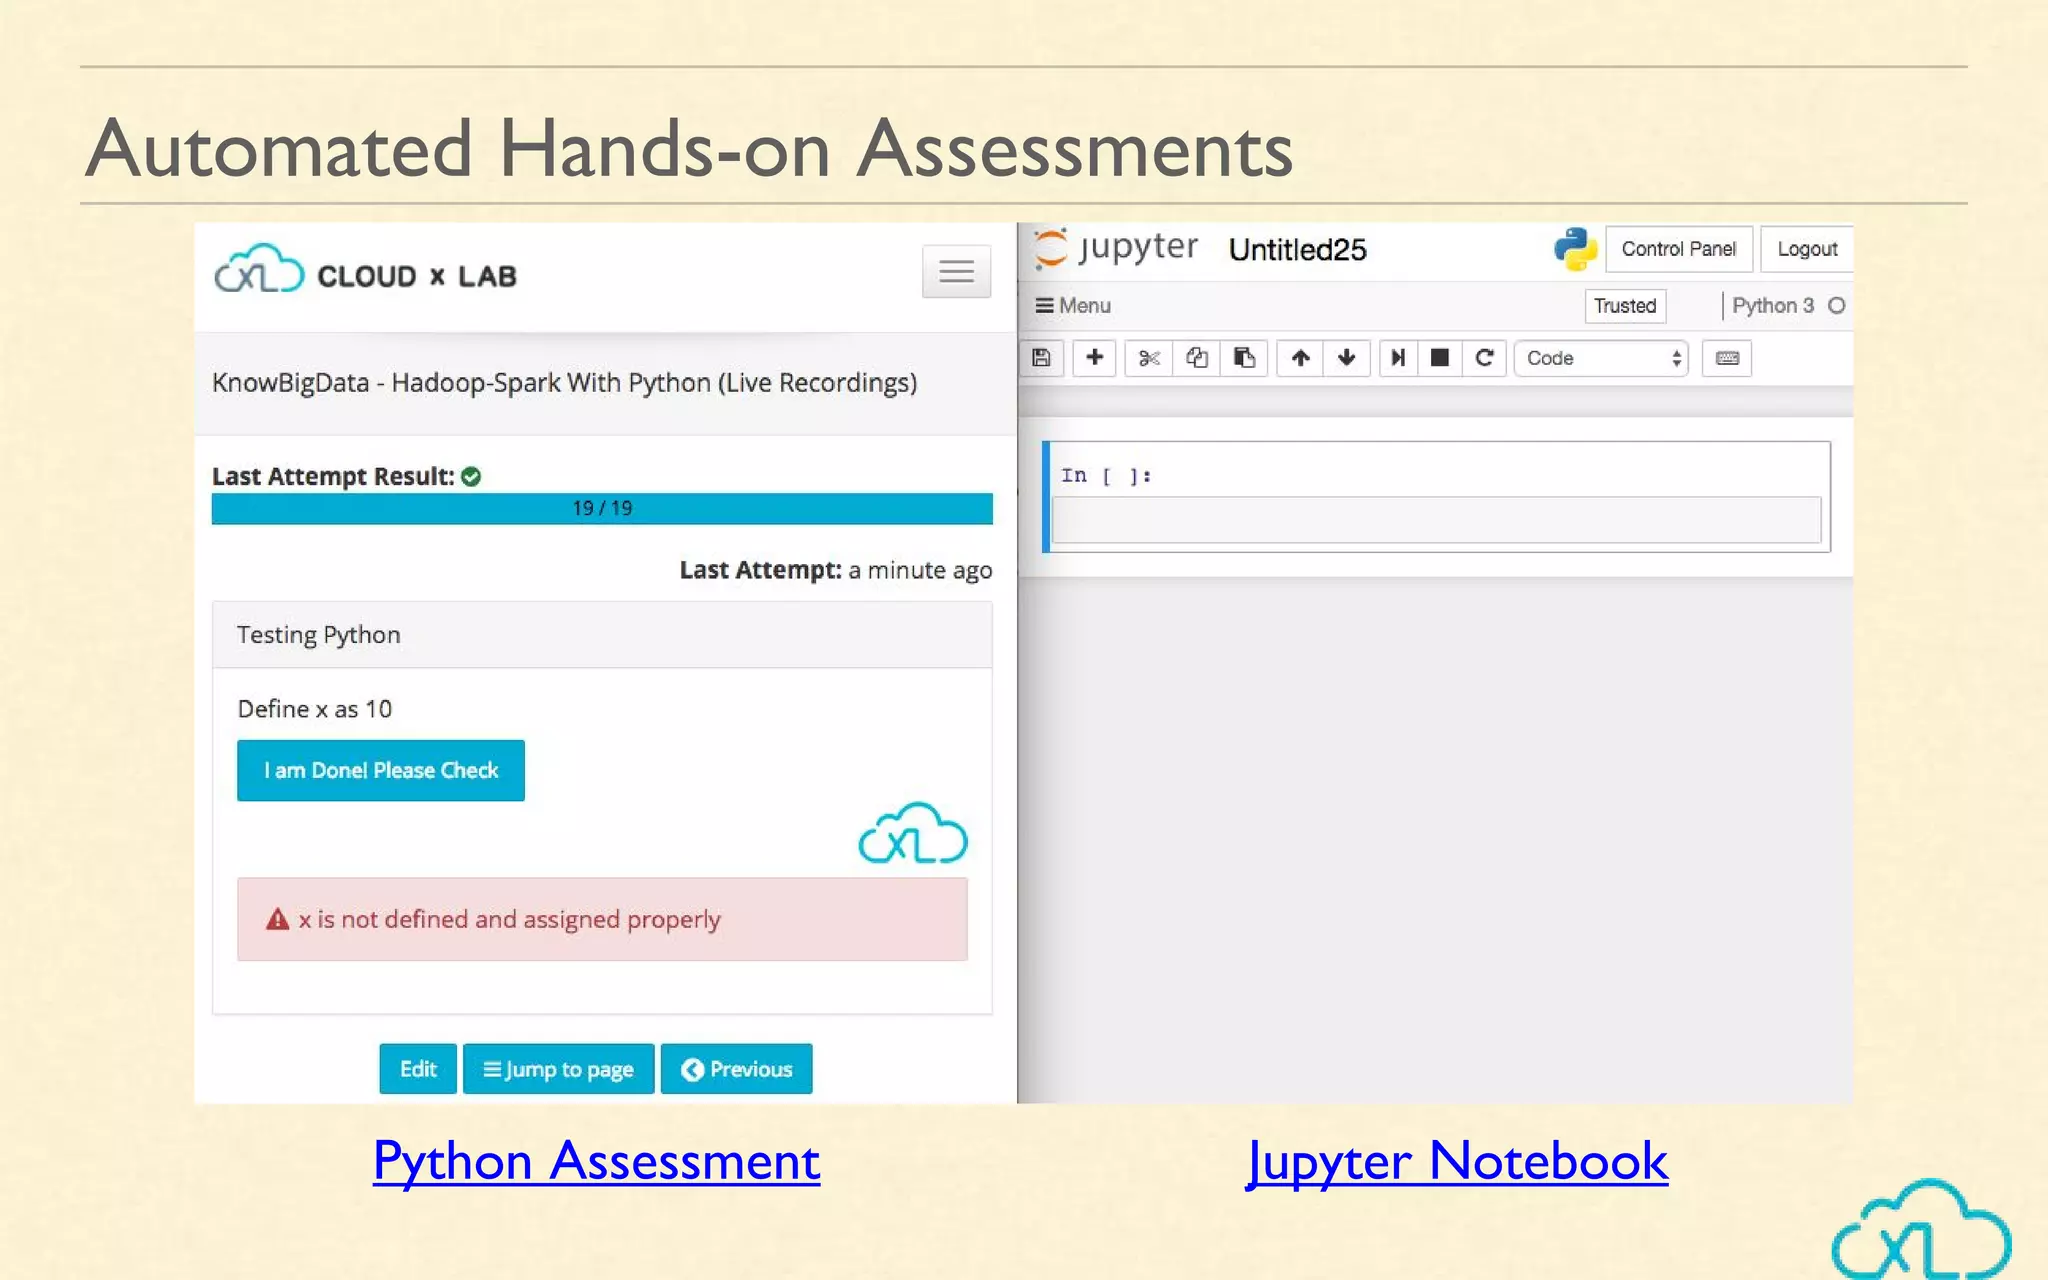Viewport: 2048px width, 1280px height.
Task: Click the Last Attempt: a minute ago text
Action: [x=836, y=570]
